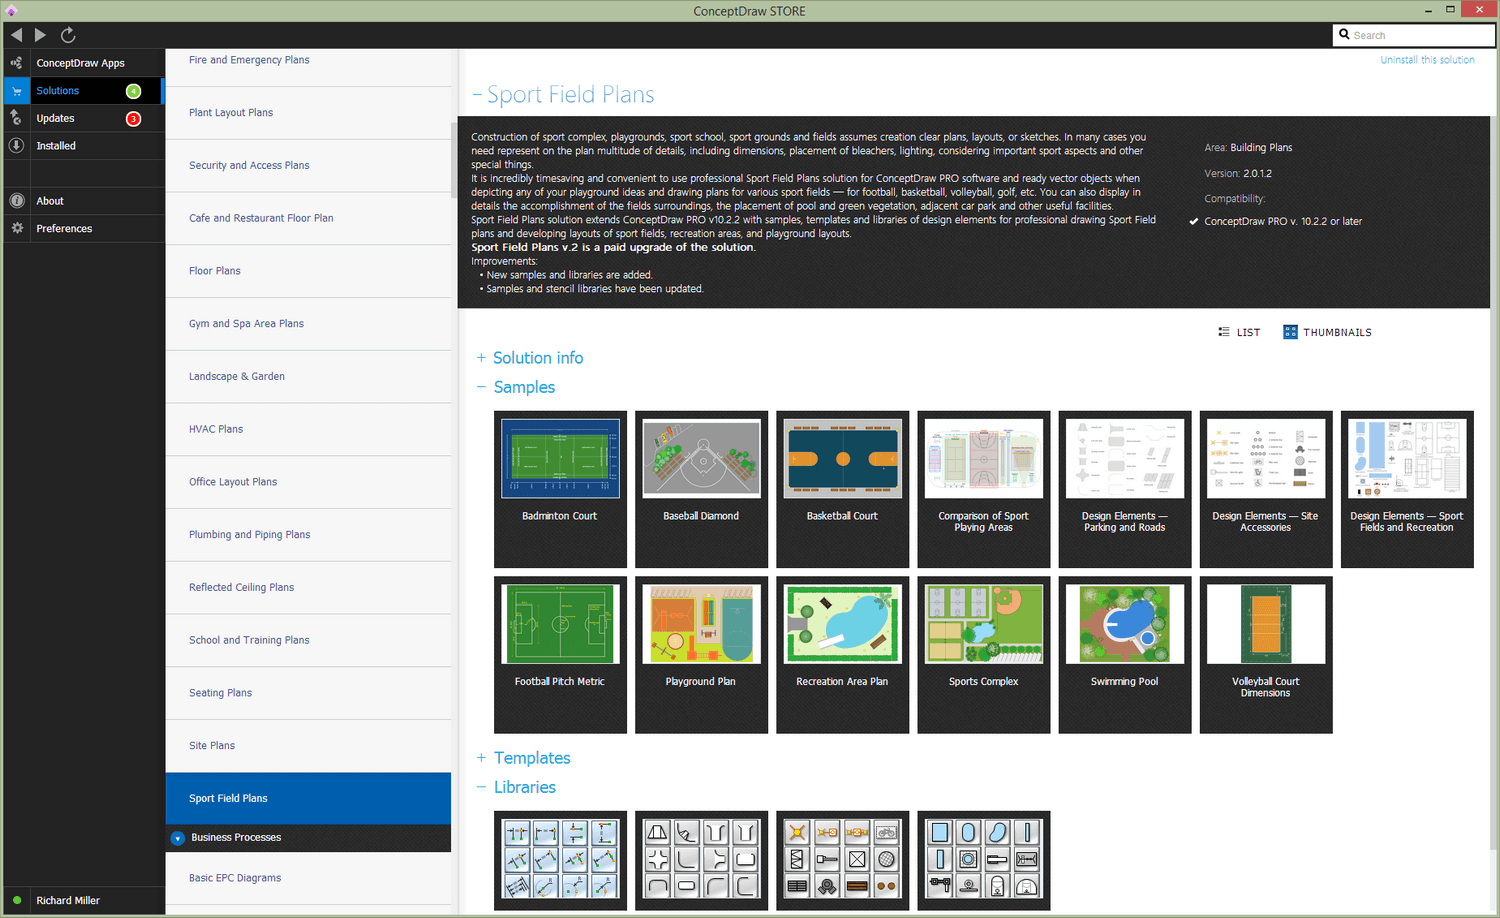The image size is (1500, 918).
Task: Open the Basketball Court sample
Action: [842, 489]
